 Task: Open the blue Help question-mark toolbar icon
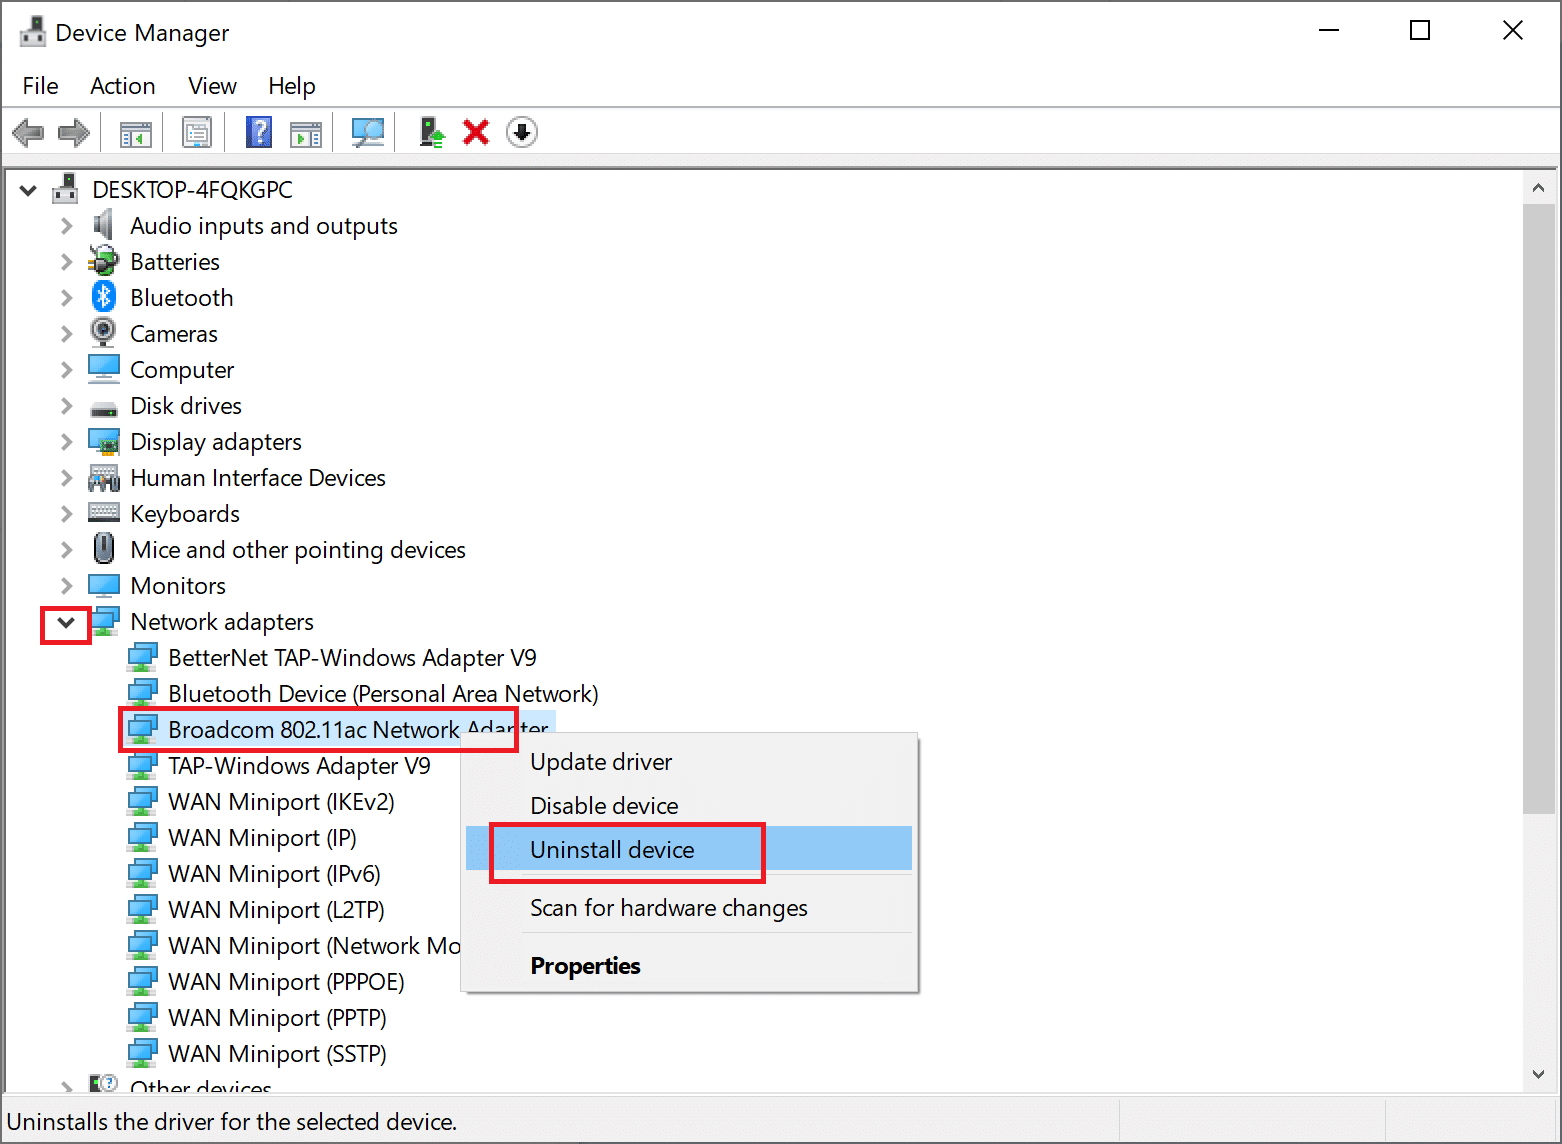coord(259,132)
